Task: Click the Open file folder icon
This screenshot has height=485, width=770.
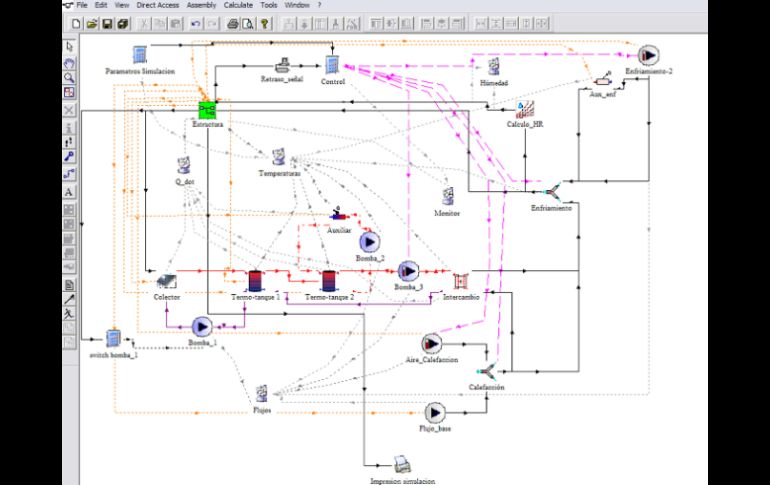Action: 91,22
